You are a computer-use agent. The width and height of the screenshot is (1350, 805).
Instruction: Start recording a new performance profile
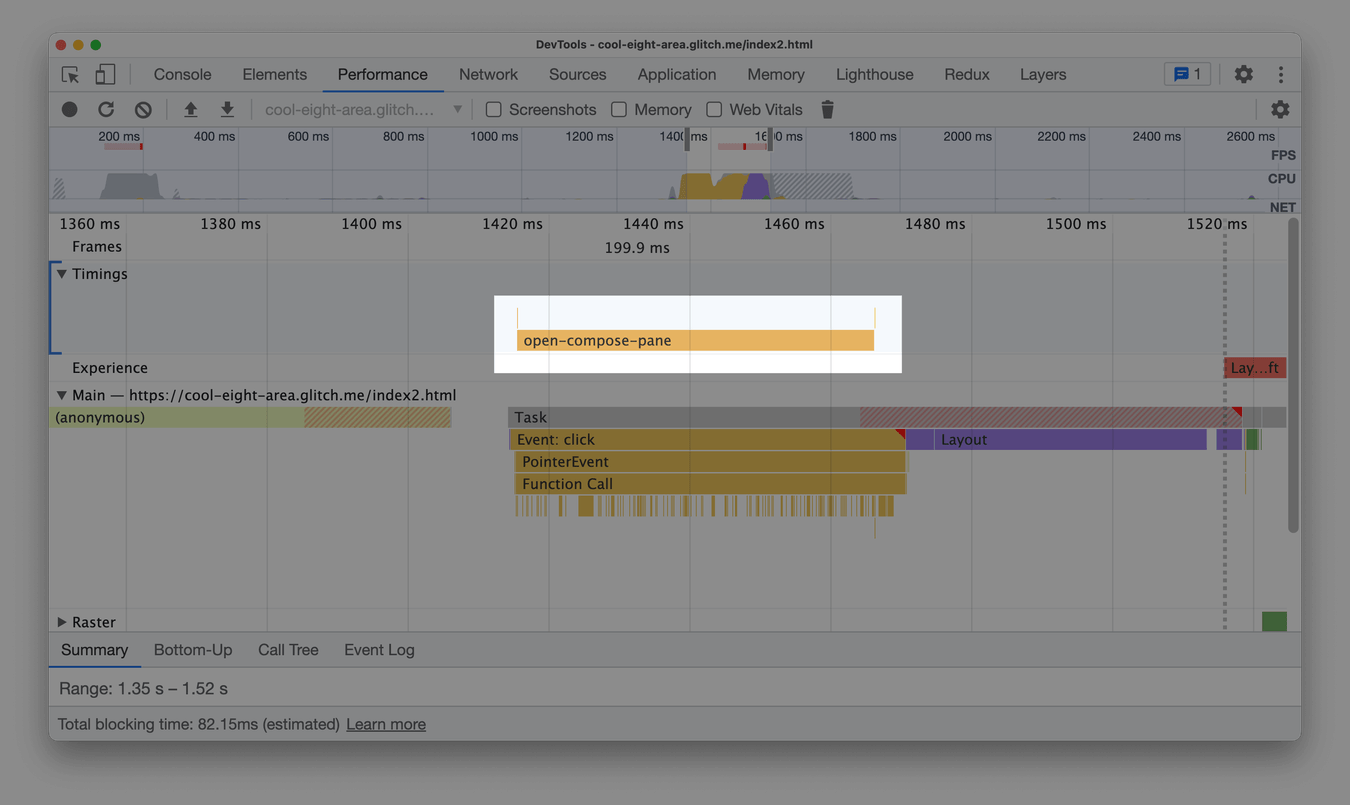[69, 109]
